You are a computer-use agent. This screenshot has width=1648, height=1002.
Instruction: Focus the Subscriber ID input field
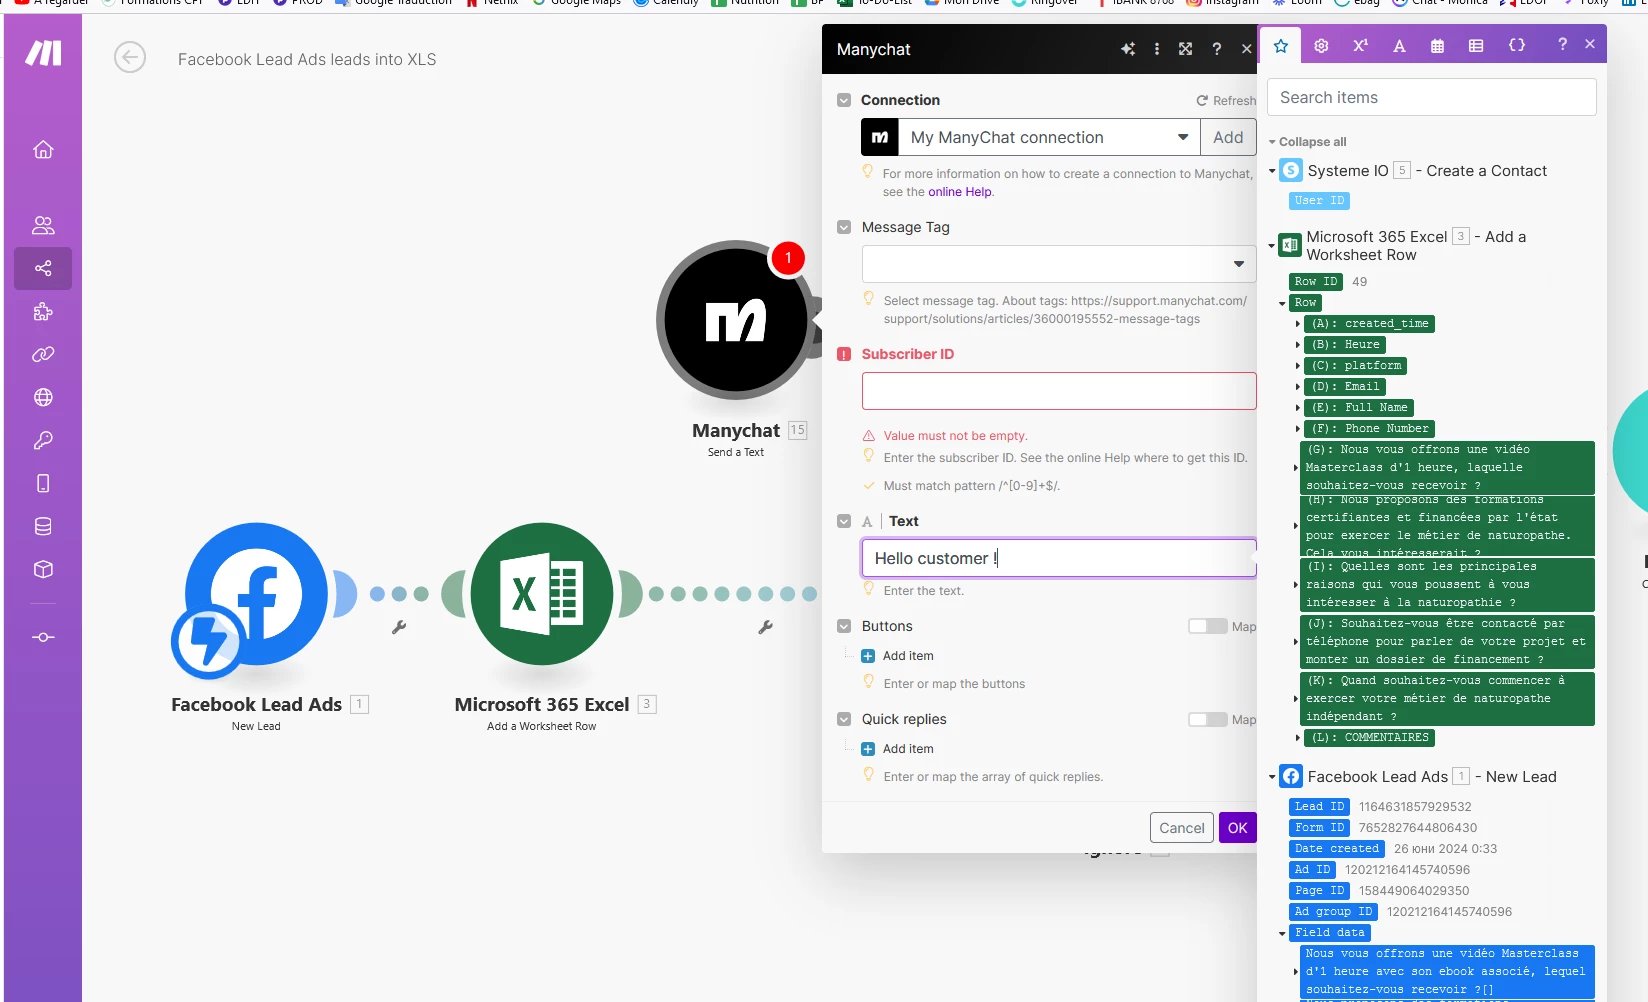coord(1059,391)
